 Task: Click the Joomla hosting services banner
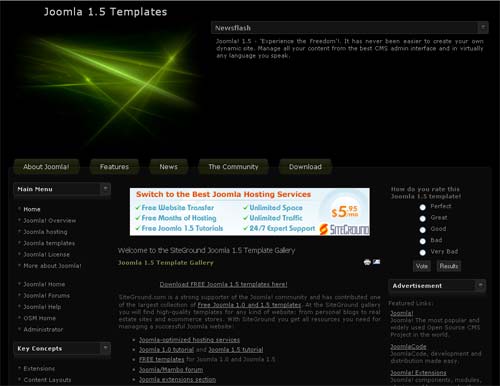250,212
